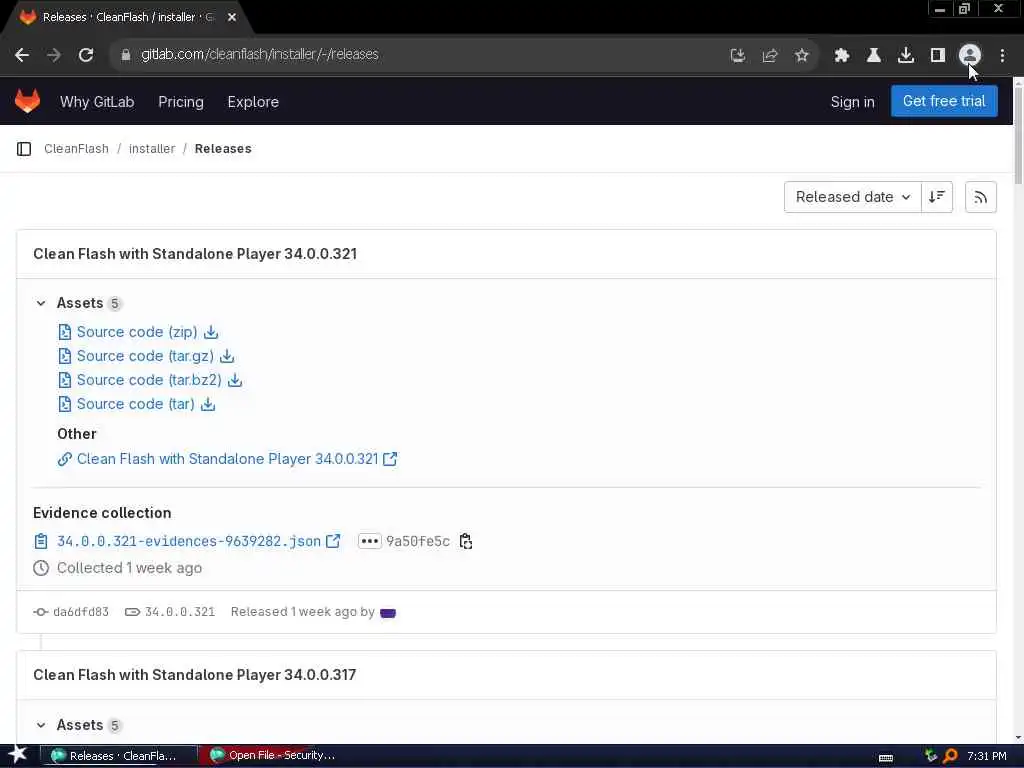Click the forward navigation arrow
This screenshot has height=768, width=1024.
54,55
